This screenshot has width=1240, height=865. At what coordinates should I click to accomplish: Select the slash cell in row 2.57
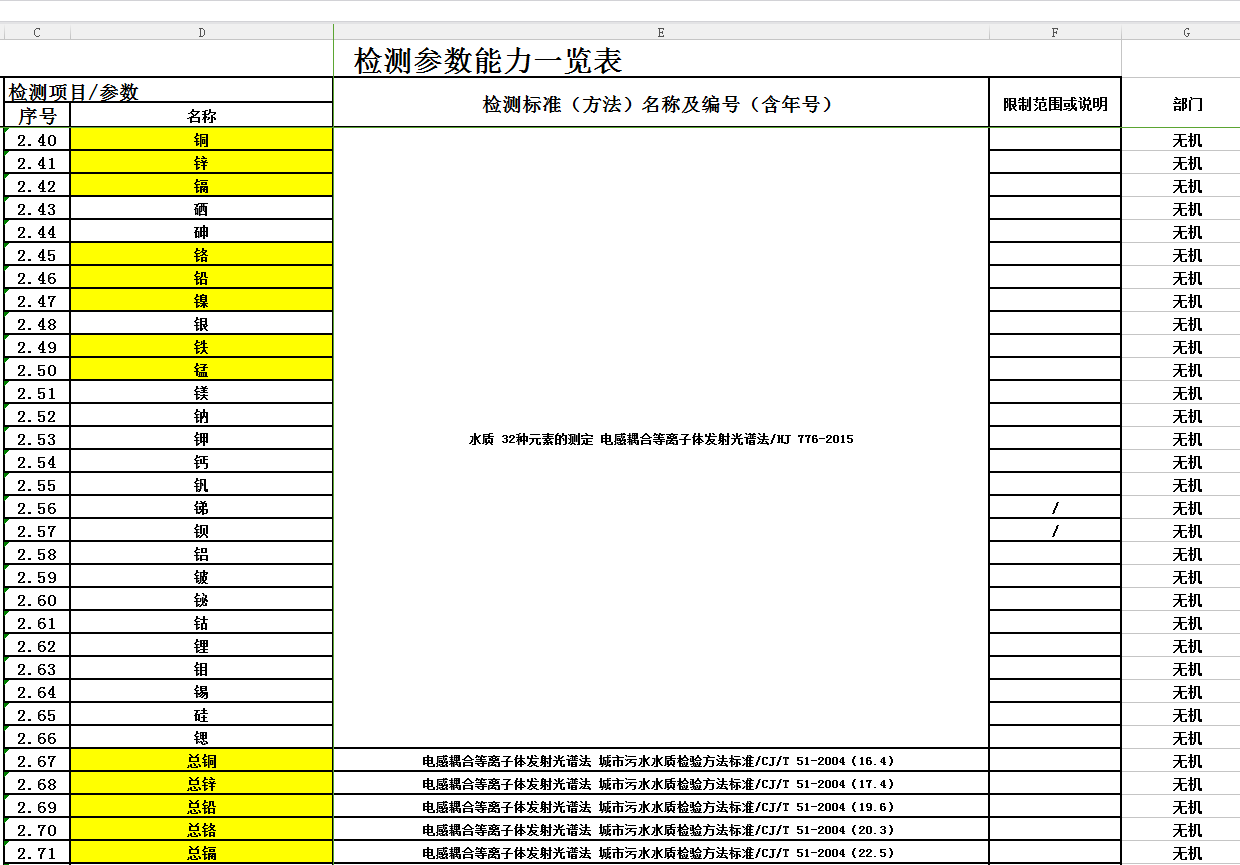tap(1055, 530)
